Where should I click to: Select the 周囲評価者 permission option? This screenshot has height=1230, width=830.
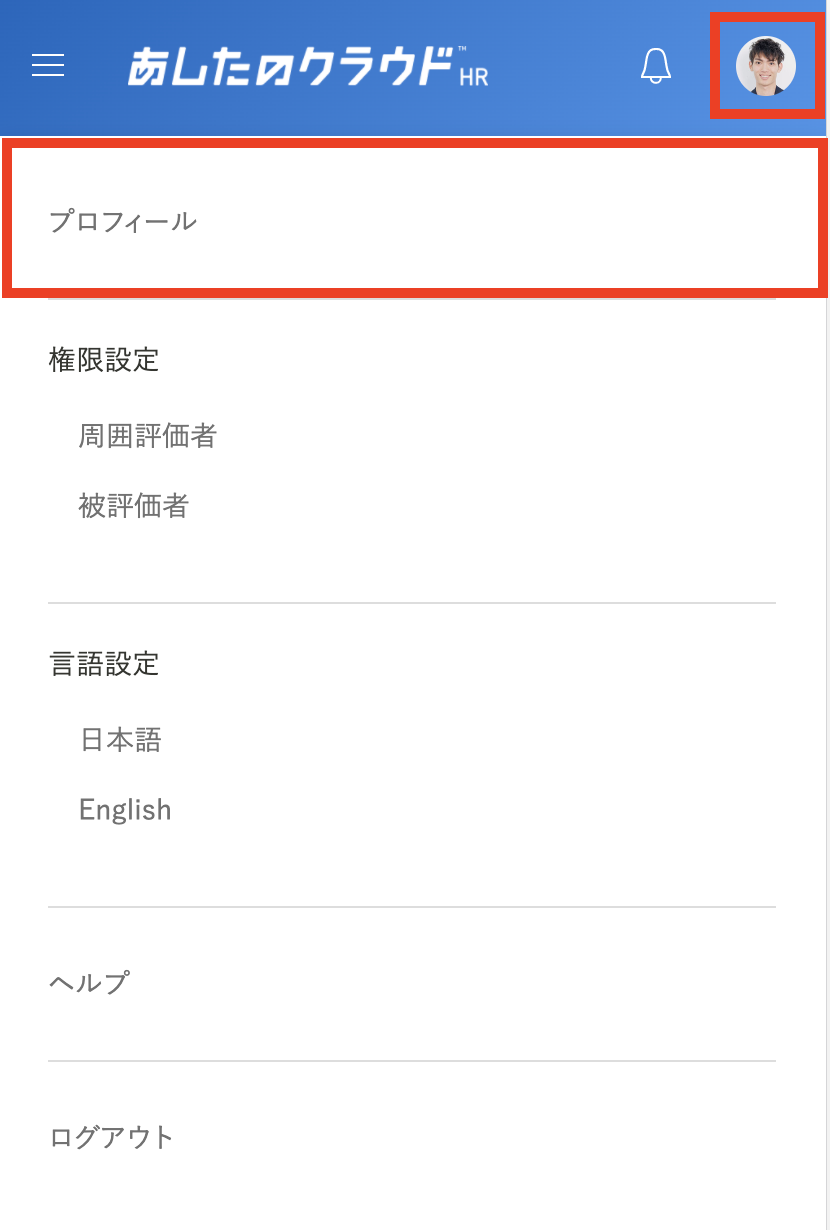point(148,436)
